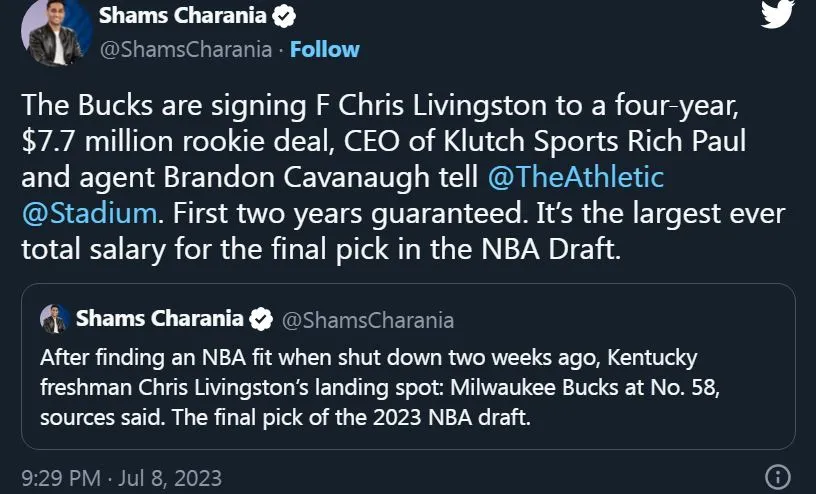Click the Twitter bird logo
The image size is (816, 494).
pos(776,15)
